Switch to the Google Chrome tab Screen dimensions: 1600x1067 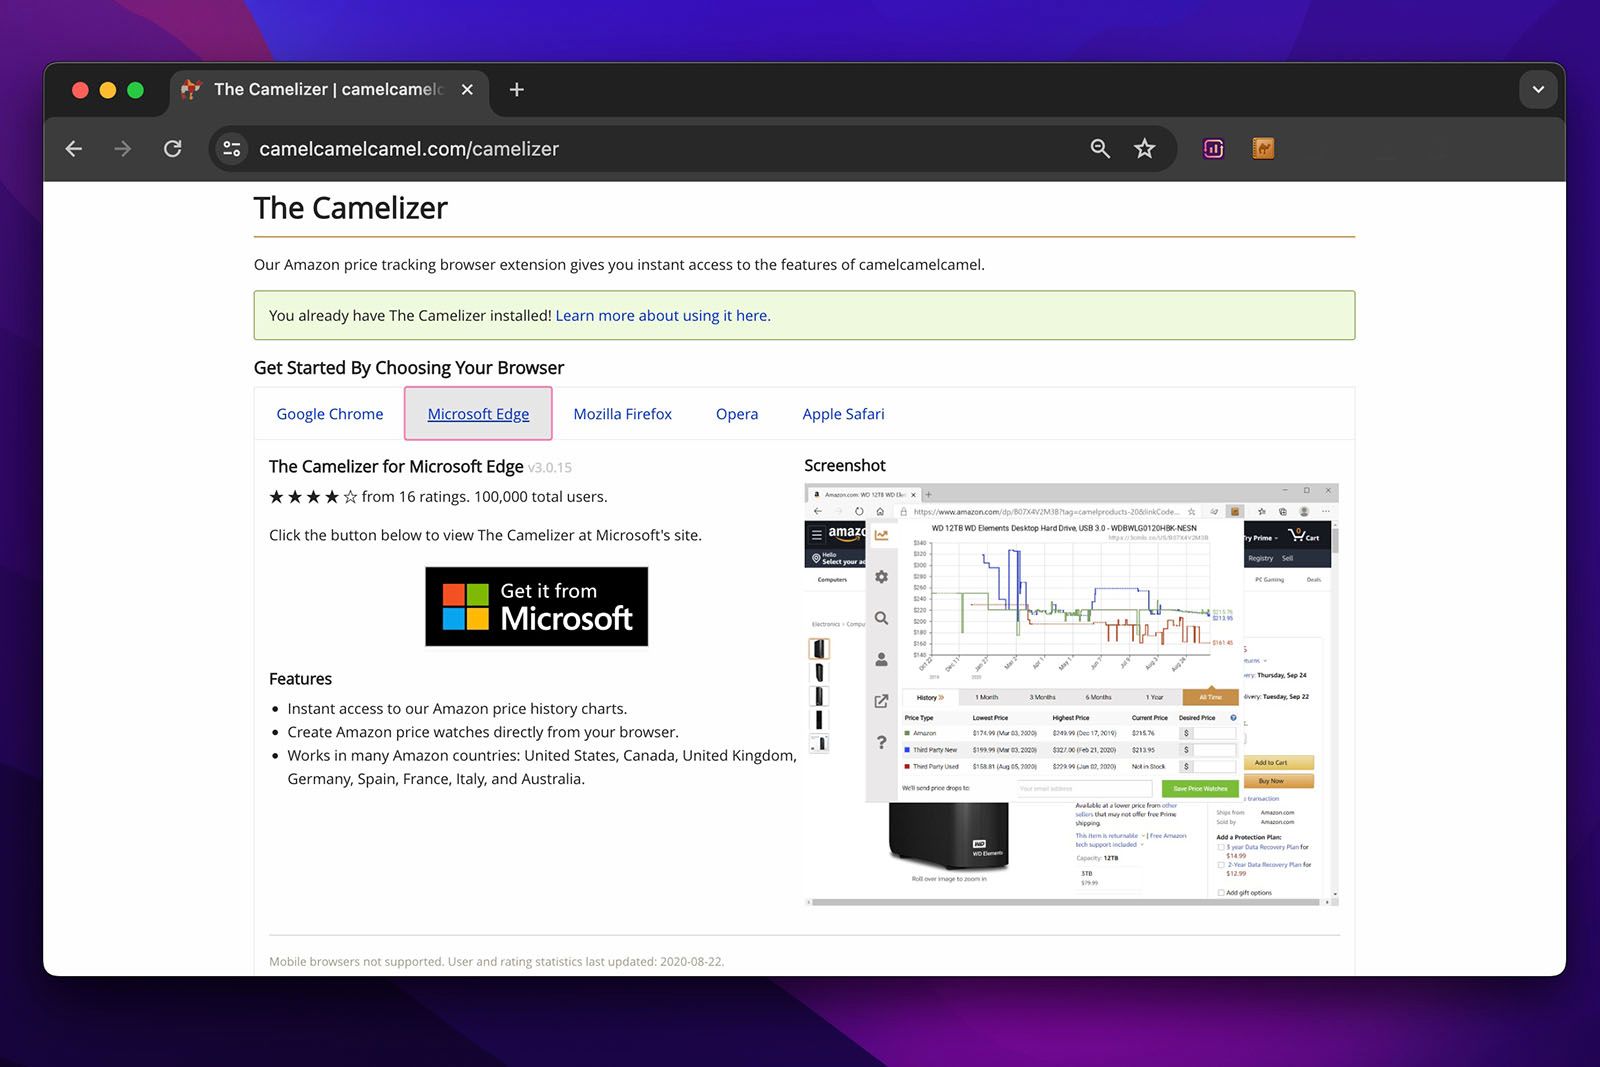330,414
